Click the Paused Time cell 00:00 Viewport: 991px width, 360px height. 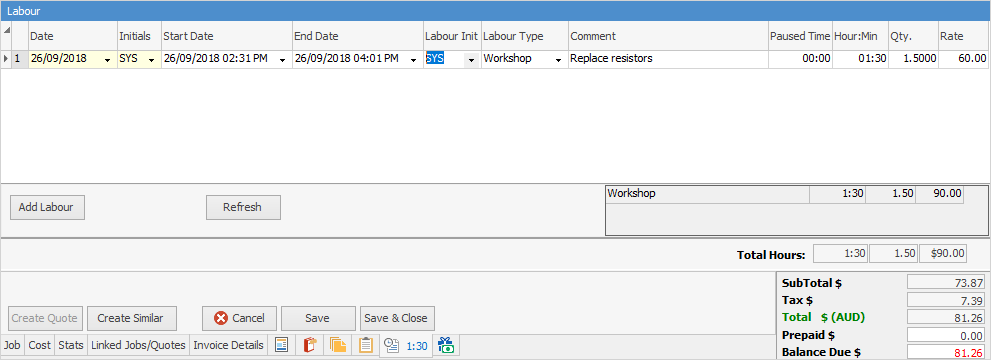coord(800,59)
